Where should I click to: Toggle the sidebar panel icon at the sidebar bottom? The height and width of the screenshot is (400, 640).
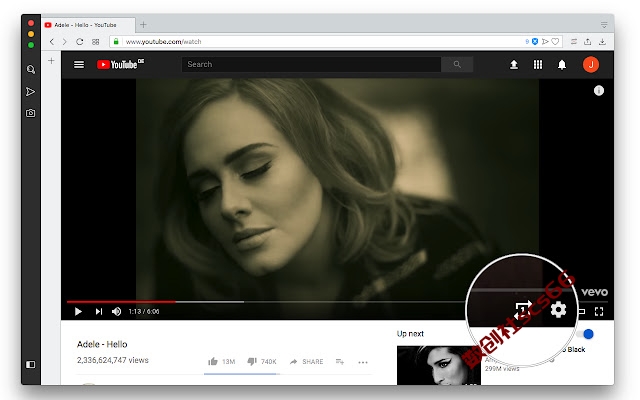pyautogui.click(x=31, y=364)
